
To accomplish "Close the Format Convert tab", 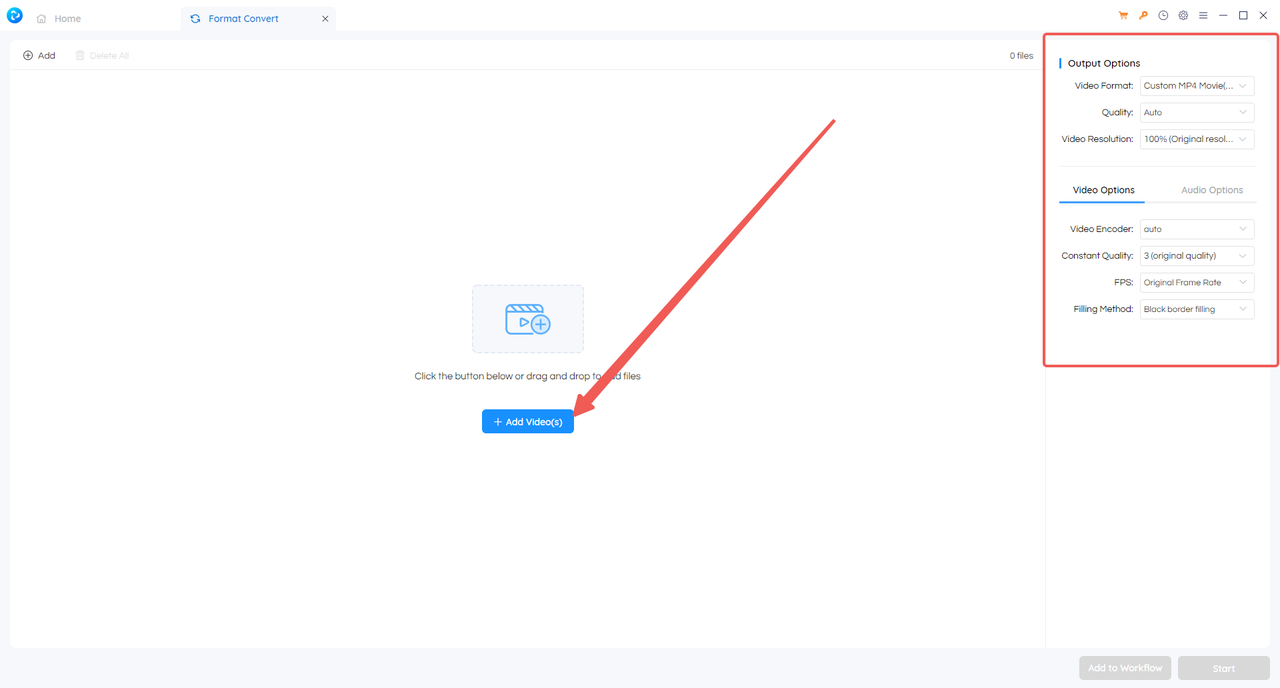I will tap(325, 18).
